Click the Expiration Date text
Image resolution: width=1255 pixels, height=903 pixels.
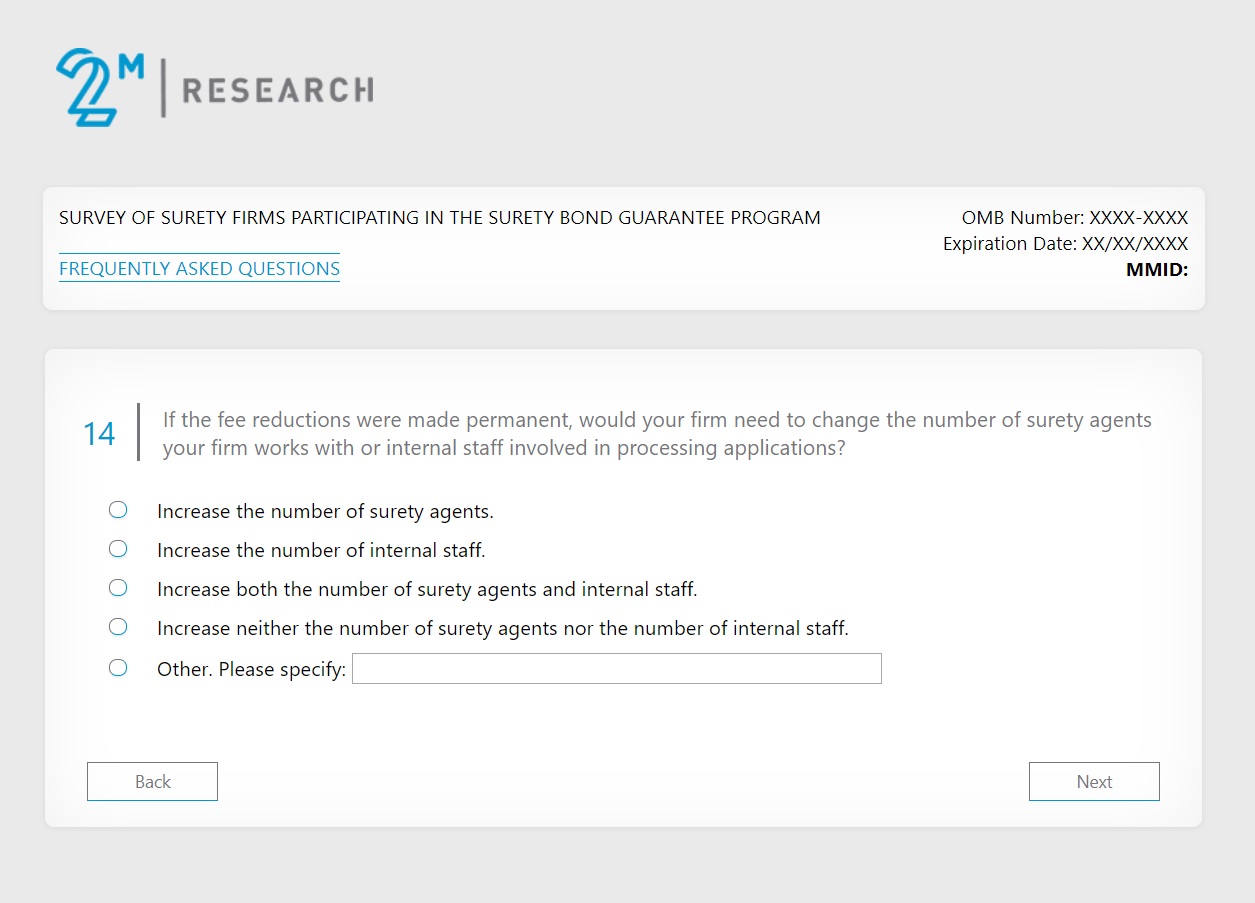click(x=1065, y=244)
